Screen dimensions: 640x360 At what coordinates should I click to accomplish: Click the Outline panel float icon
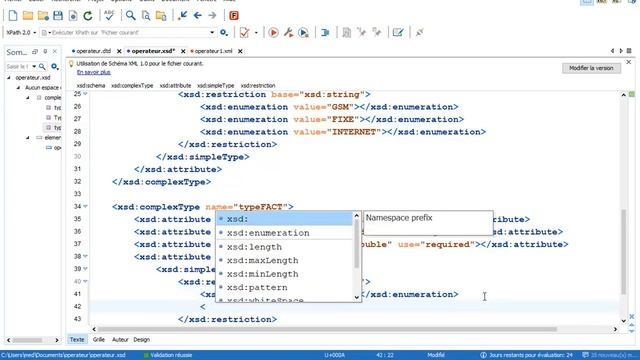(x=35, y=52)
